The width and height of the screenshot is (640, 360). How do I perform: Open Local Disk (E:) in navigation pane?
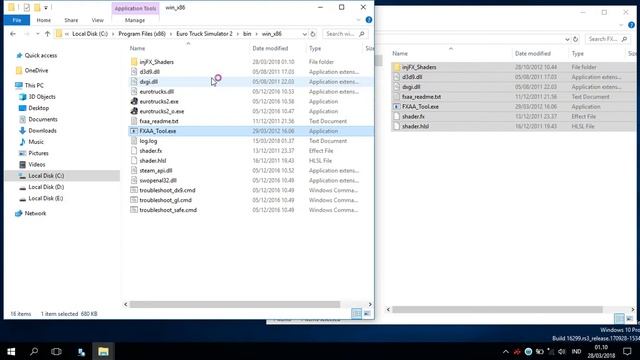[46, 198]
